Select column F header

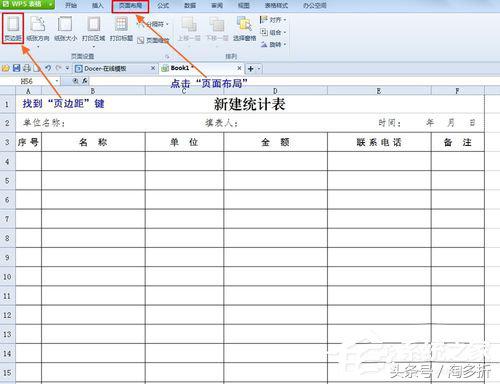coord(457,91)
